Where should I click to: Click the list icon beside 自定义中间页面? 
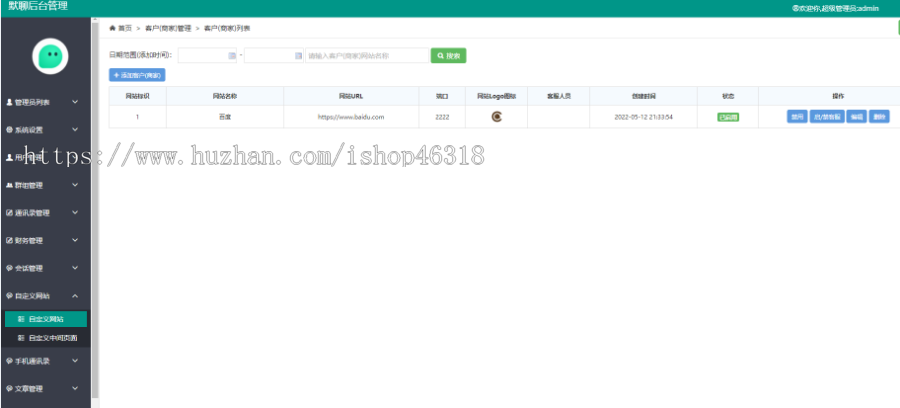pyautogui.click(x=21, y=338)
